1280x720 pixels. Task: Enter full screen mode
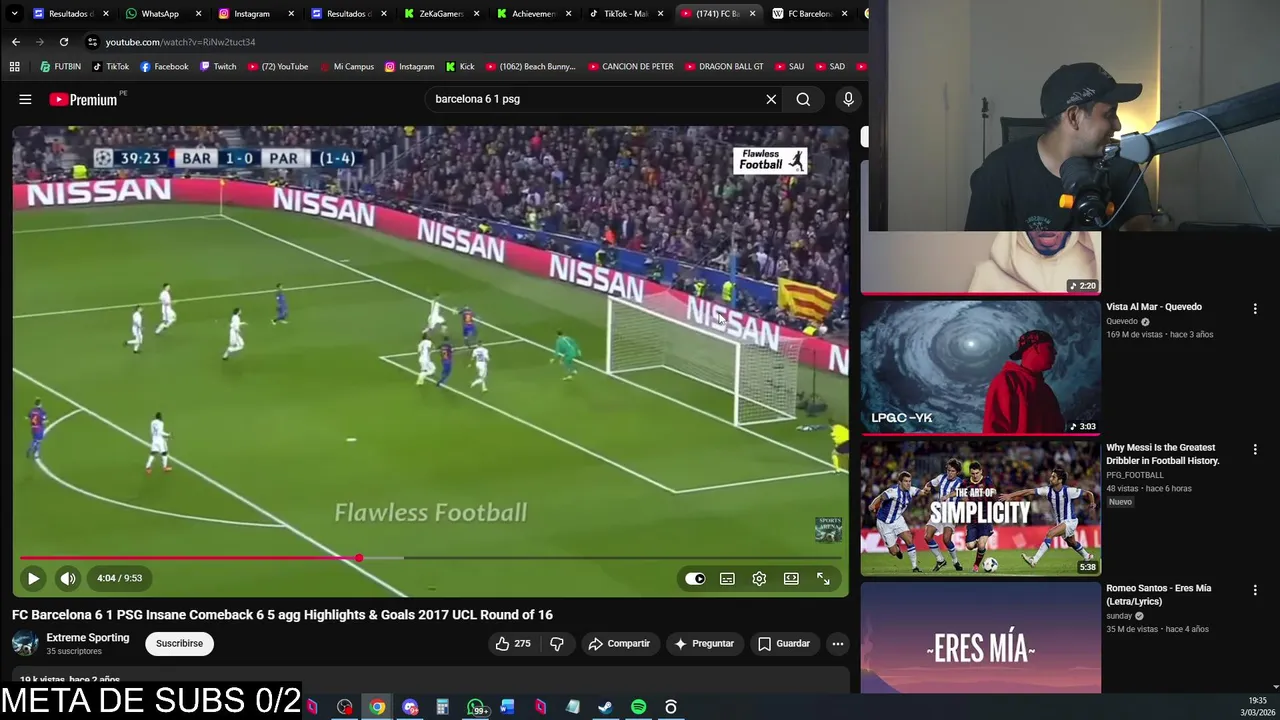823,578
